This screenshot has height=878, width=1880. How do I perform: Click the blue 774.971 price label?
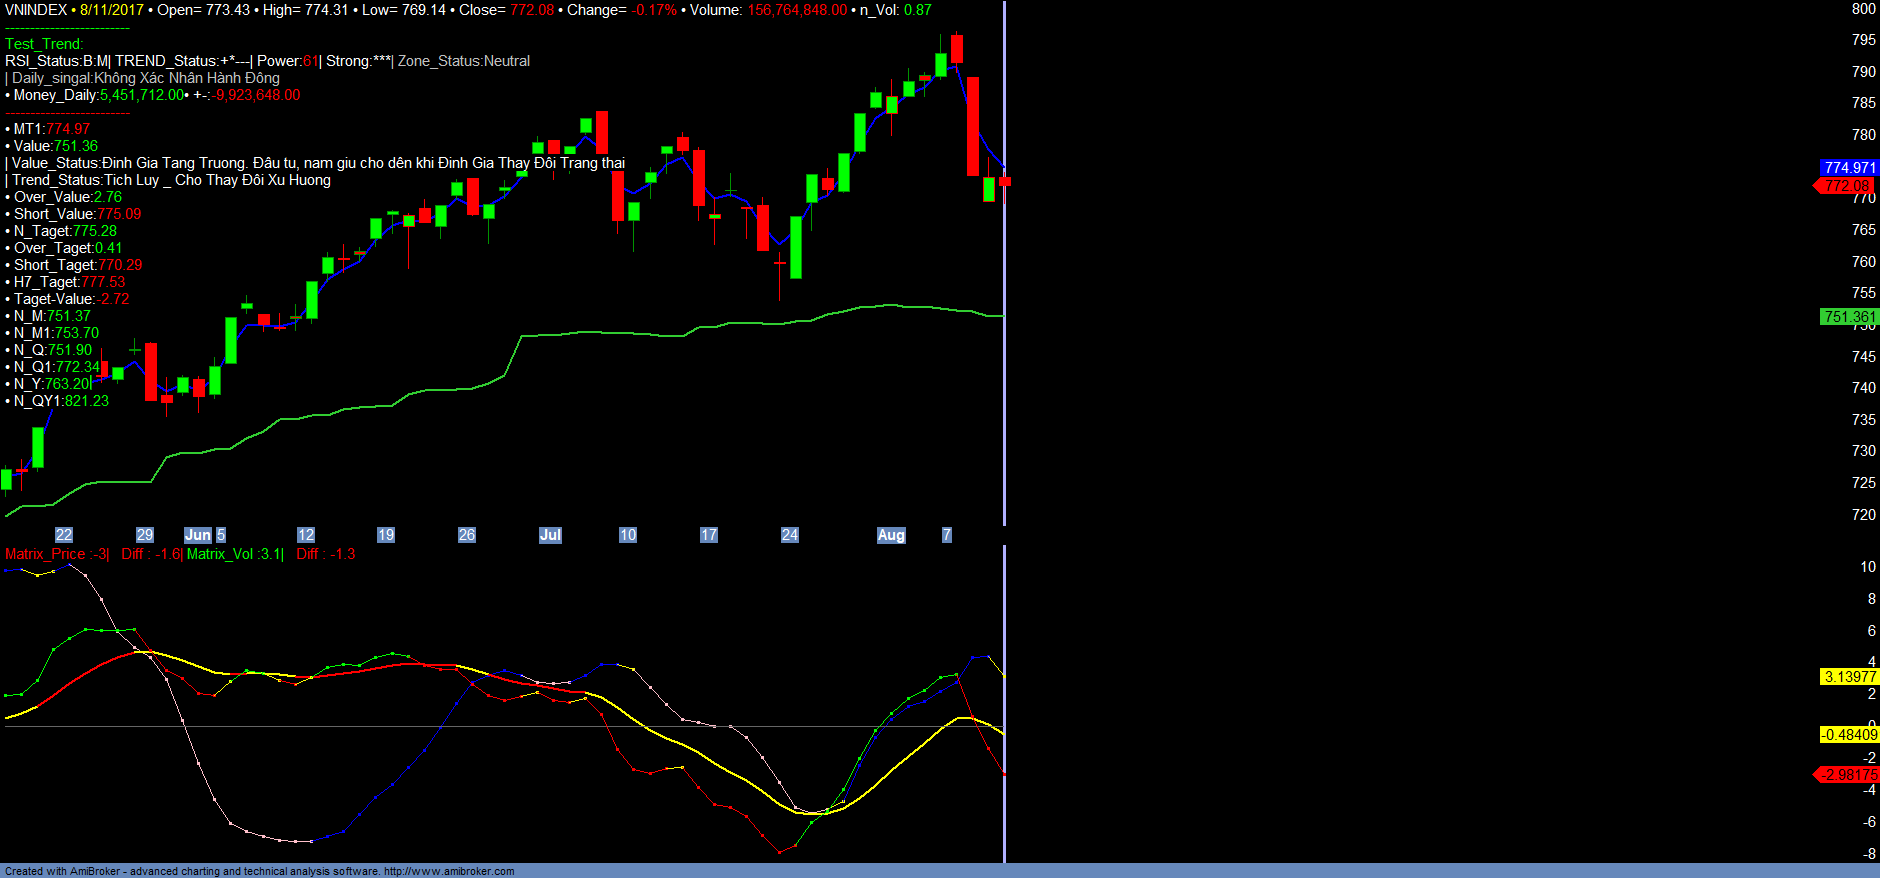[1849, 168]
